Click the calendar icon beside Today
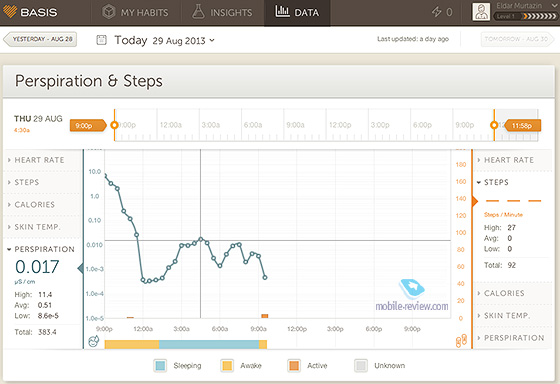The image size is (560, 384). (x=101, y=40)
